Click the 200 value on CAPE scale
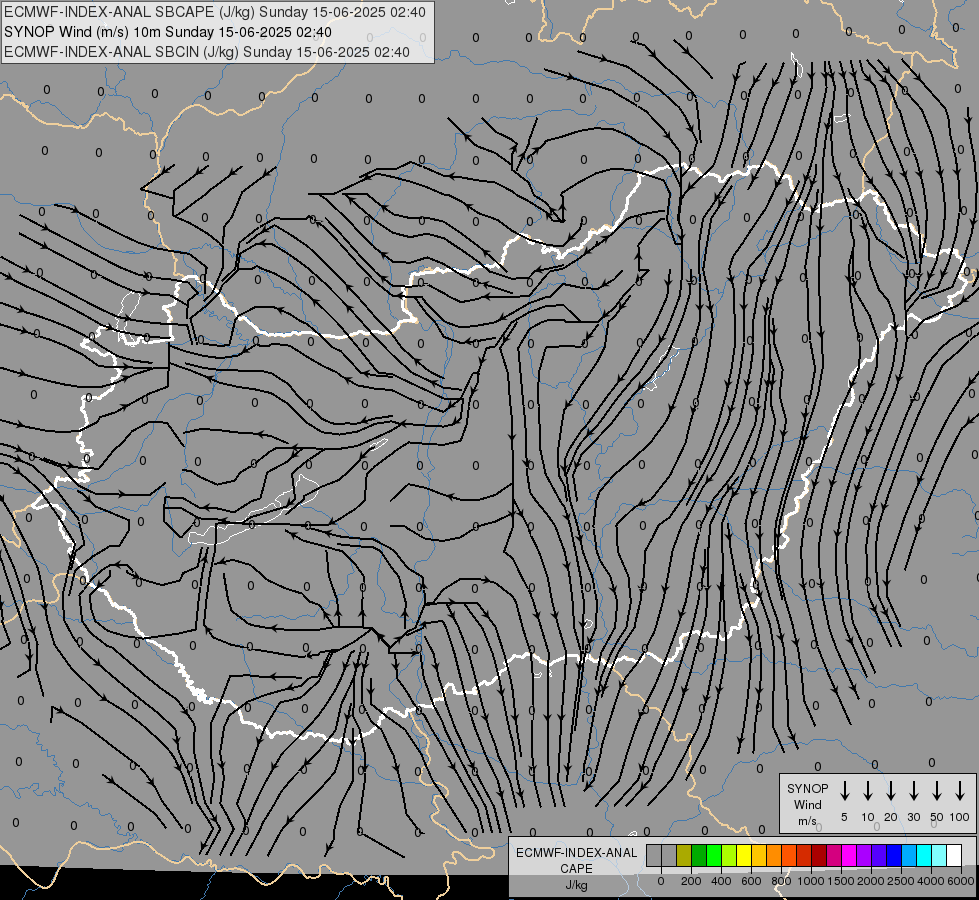 pos(691,881)
